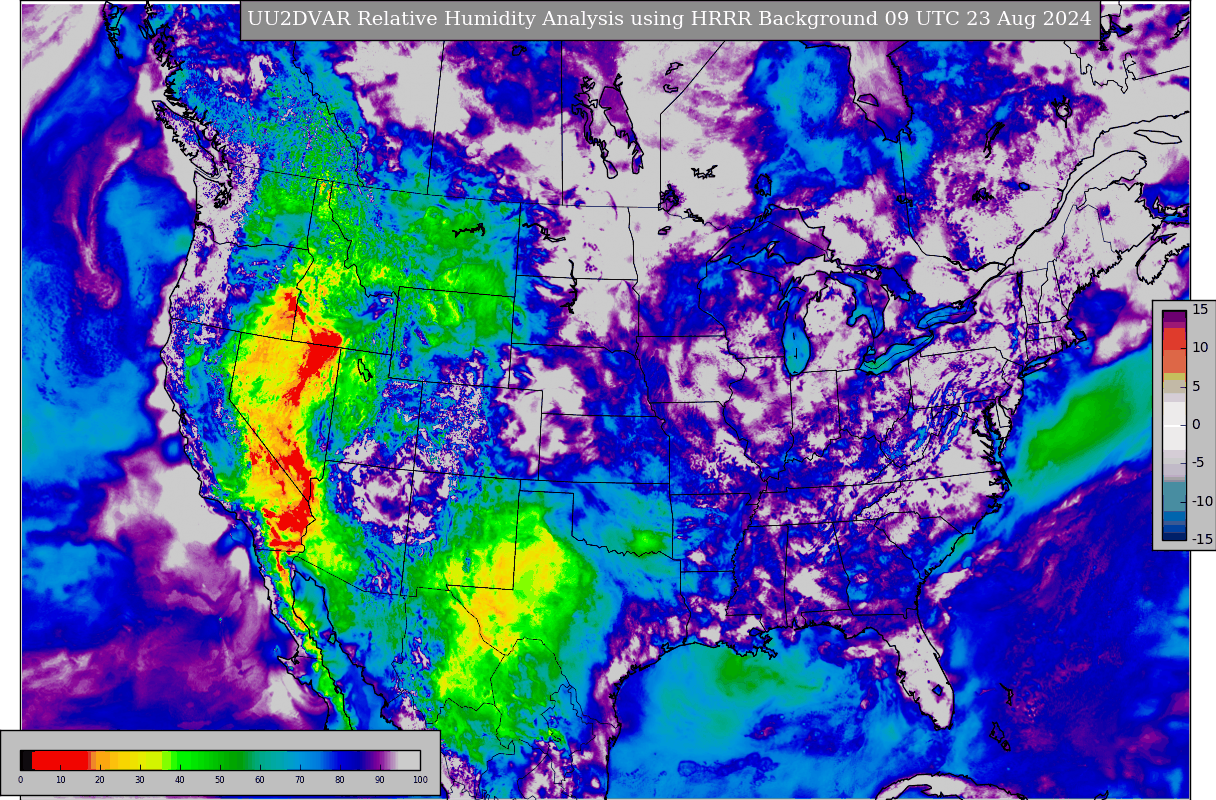Click the '100' label under the humidity colorbar

tap(420, 779)
